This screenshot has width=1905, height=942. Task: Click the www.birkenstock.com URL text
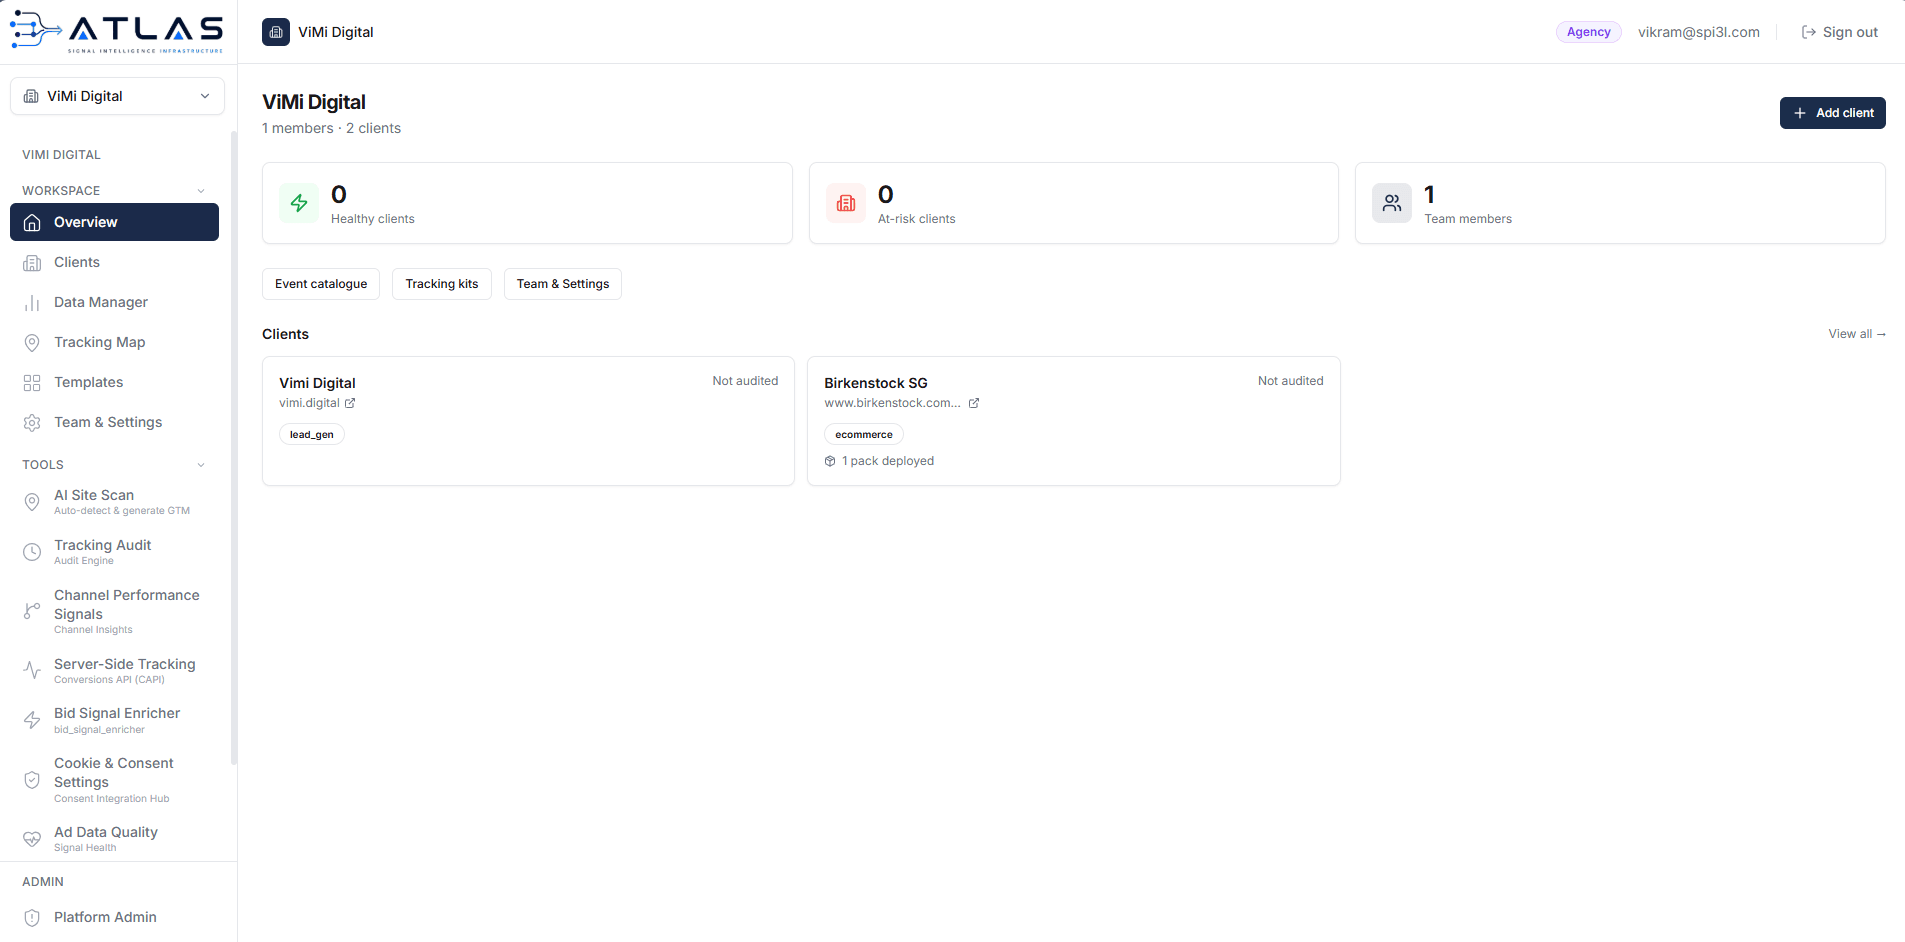892,403
